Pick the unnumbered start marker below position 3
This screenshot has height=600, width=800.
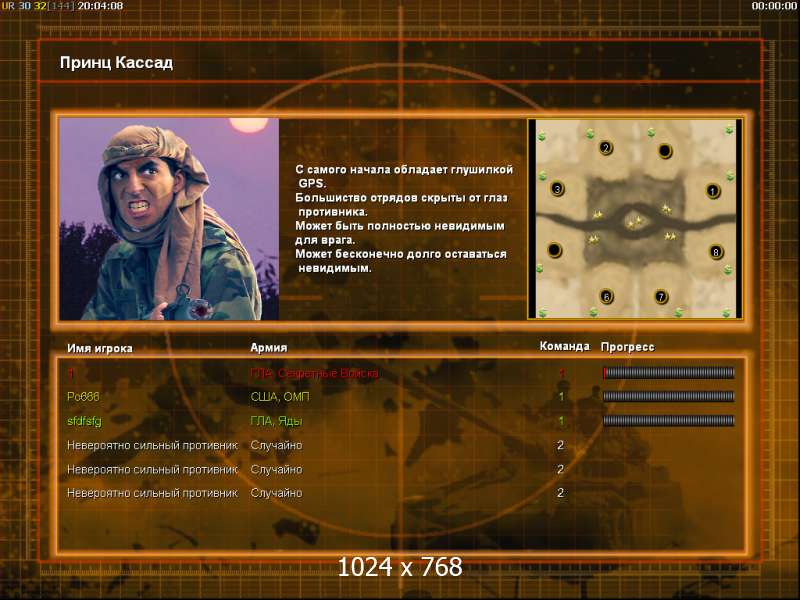point(554,250)
